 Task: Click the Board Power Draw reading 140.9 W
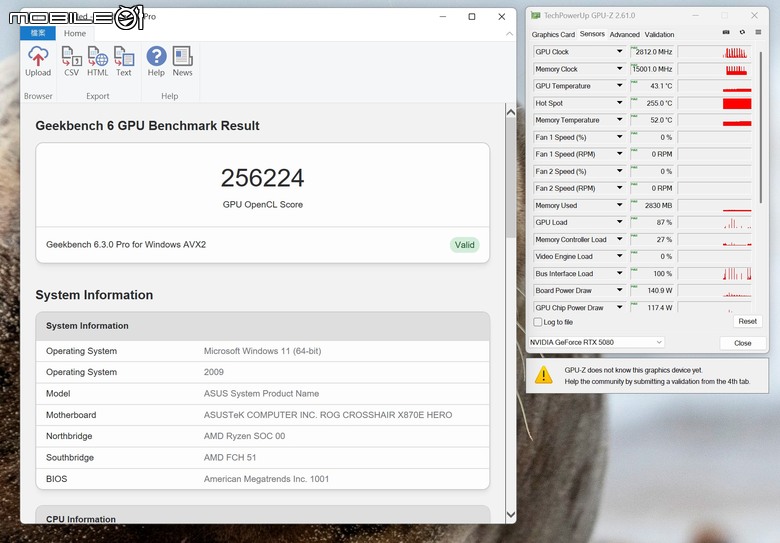(x=652, y=290)
